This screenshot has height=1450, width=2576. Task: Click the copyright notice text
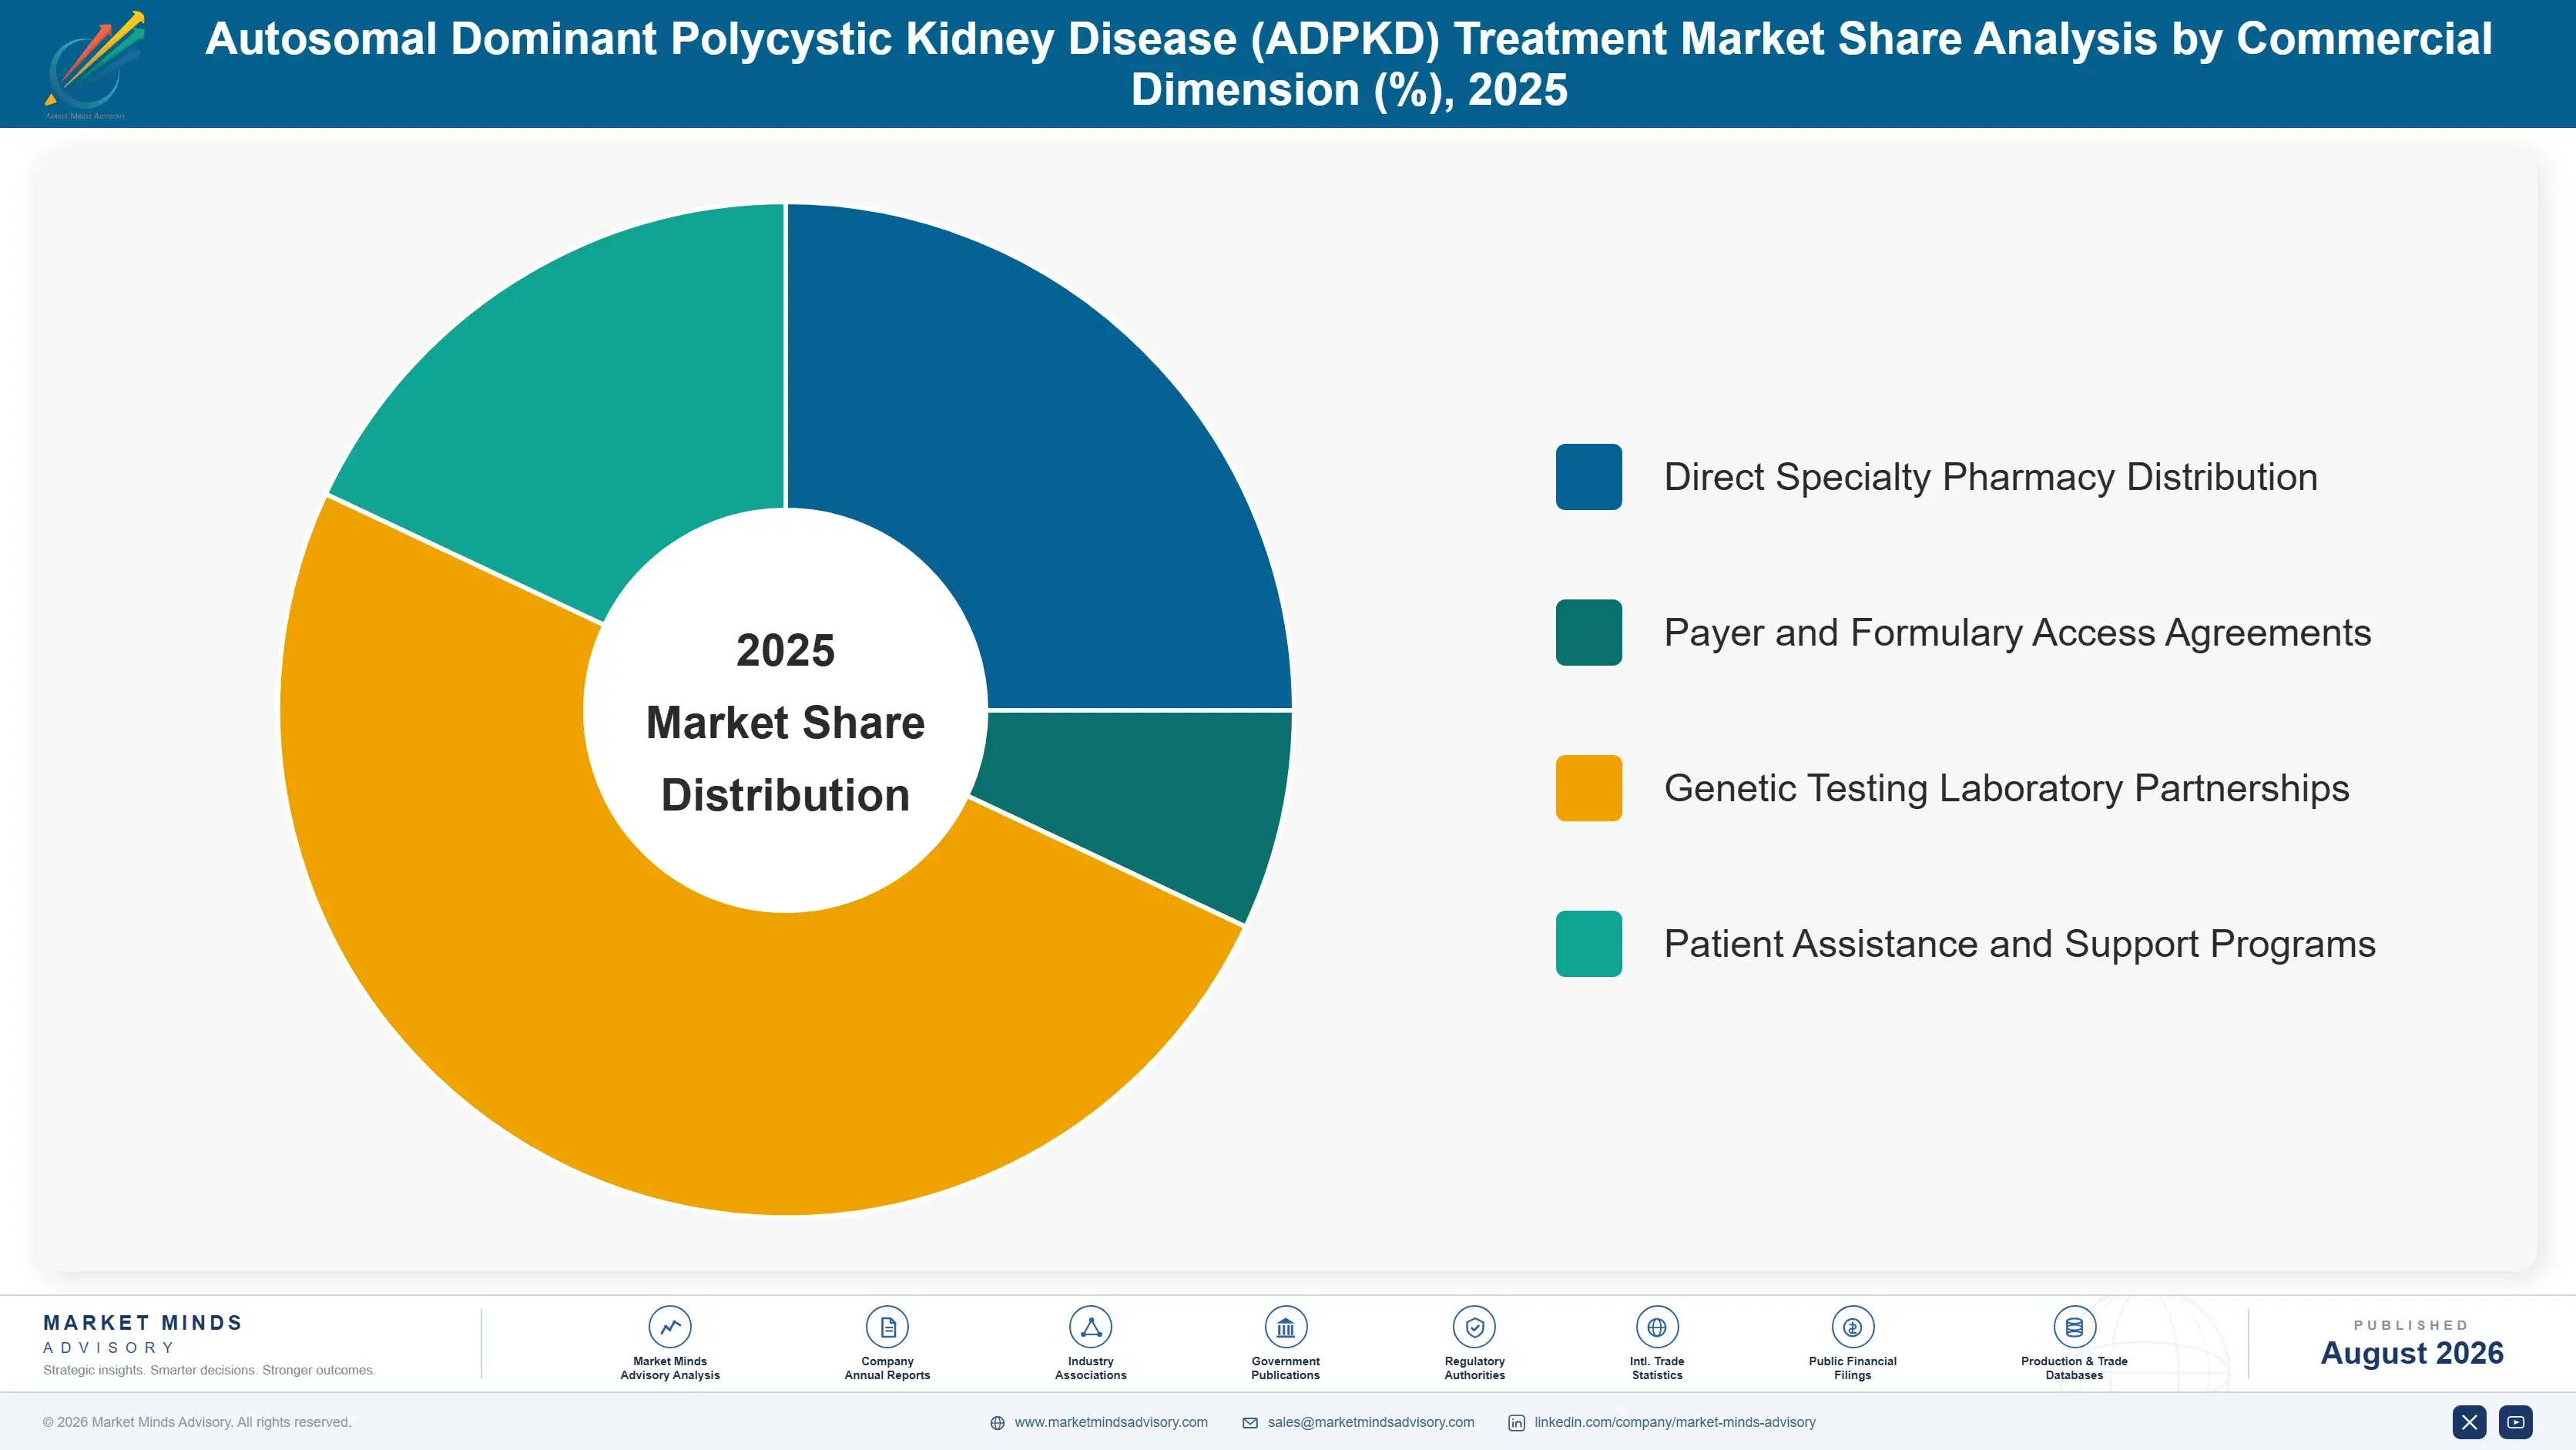pos(197,1422)
